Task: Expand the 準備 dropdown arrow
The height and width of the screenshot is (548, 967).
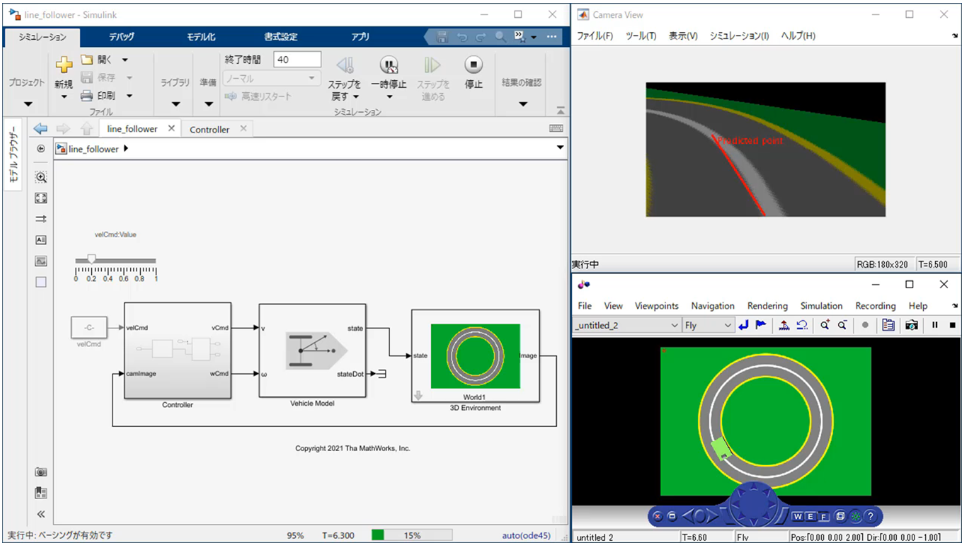Action: tap(208, 104)
